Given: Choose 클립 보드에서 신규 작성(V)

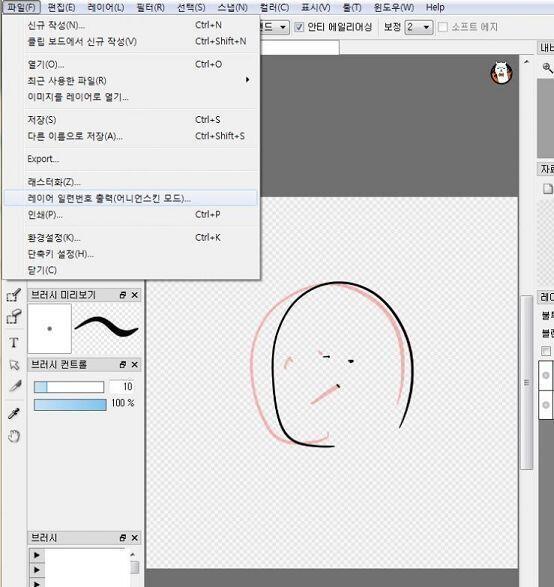Looking at the screenshot, I should point(131,41).
